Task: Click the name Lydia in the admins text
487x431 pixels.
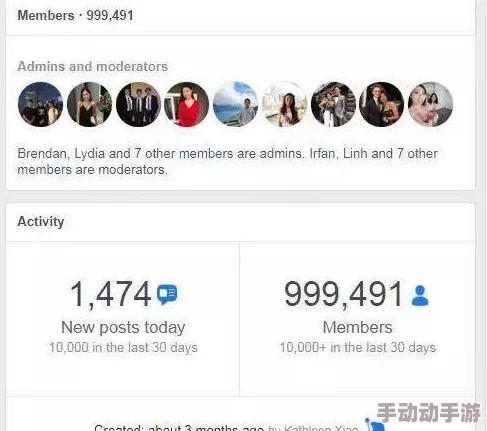Action: click(x=90, y=154)
